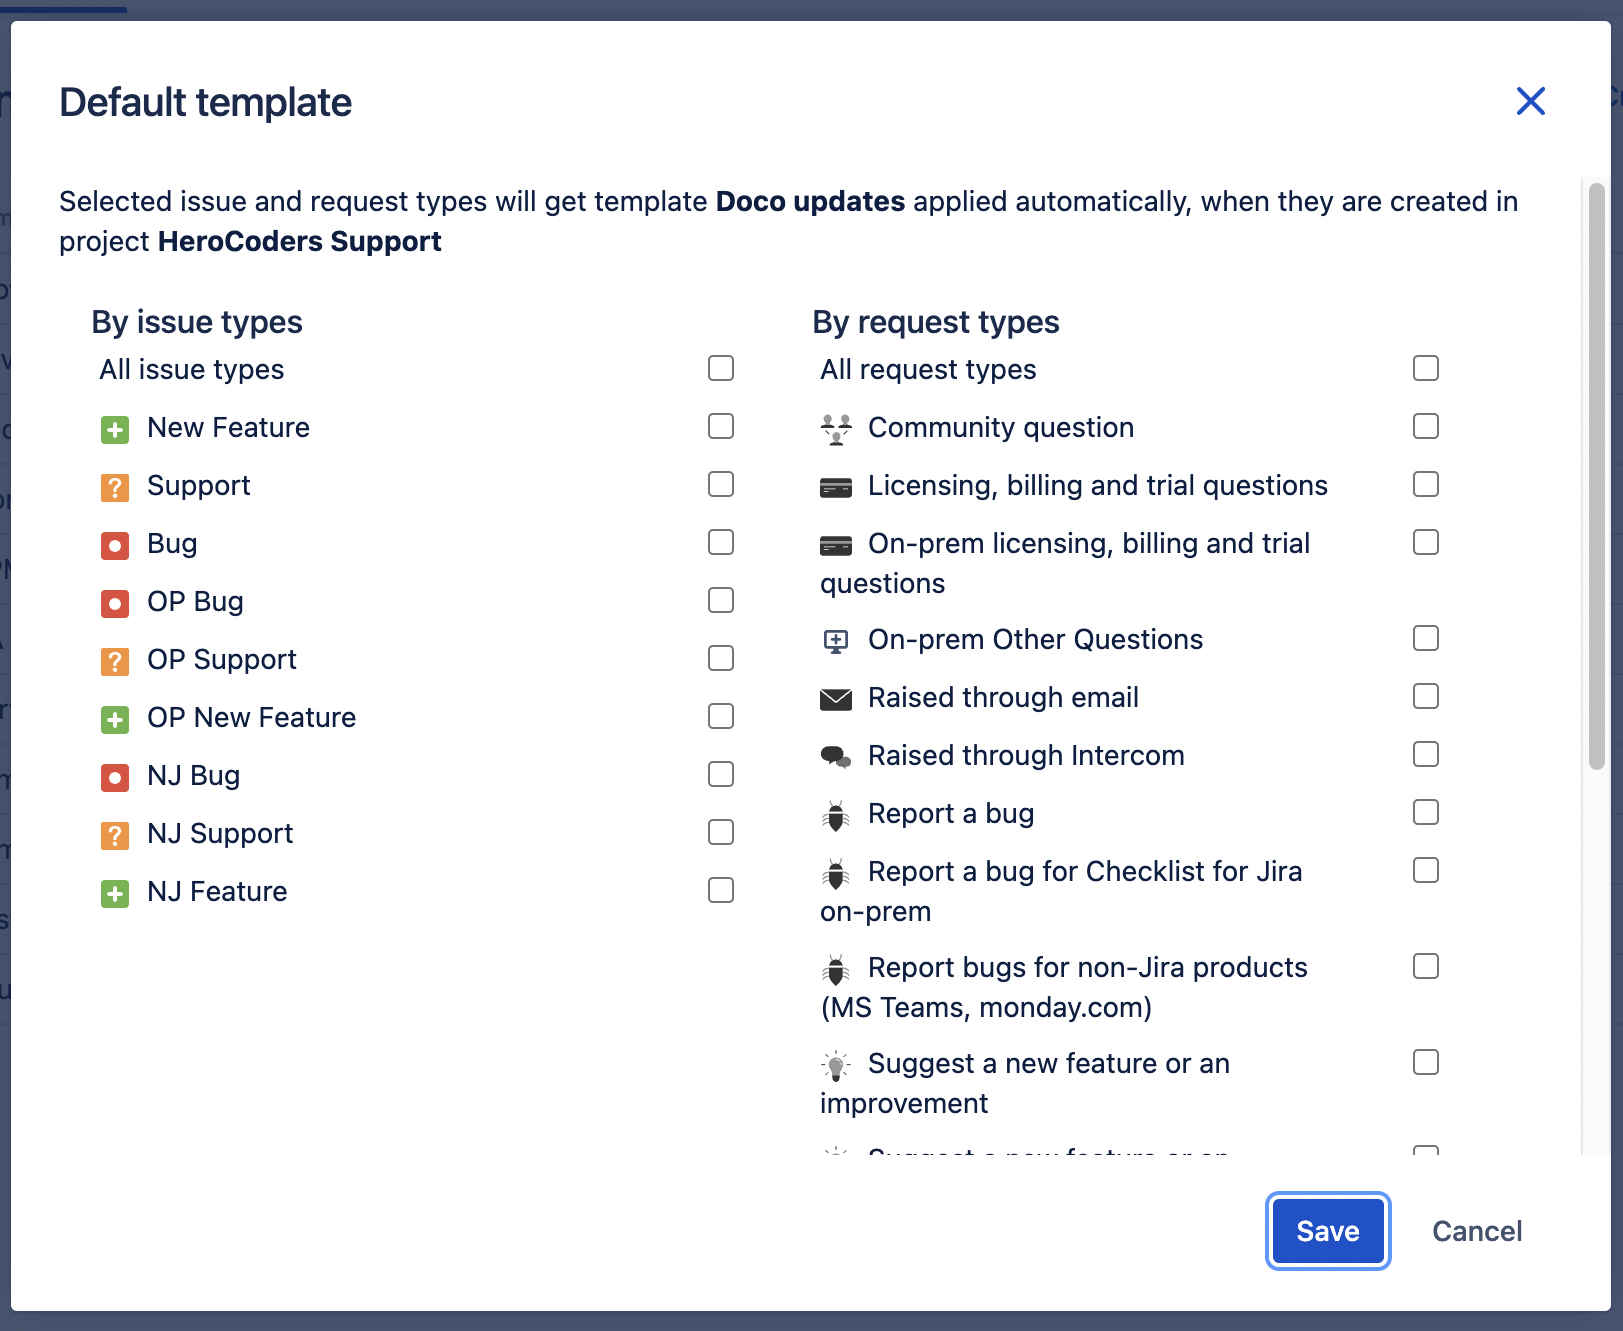Click the bug icon next to Report a bug
Viewport: 1623px width, 1331px height.
[x=837, y=815]
